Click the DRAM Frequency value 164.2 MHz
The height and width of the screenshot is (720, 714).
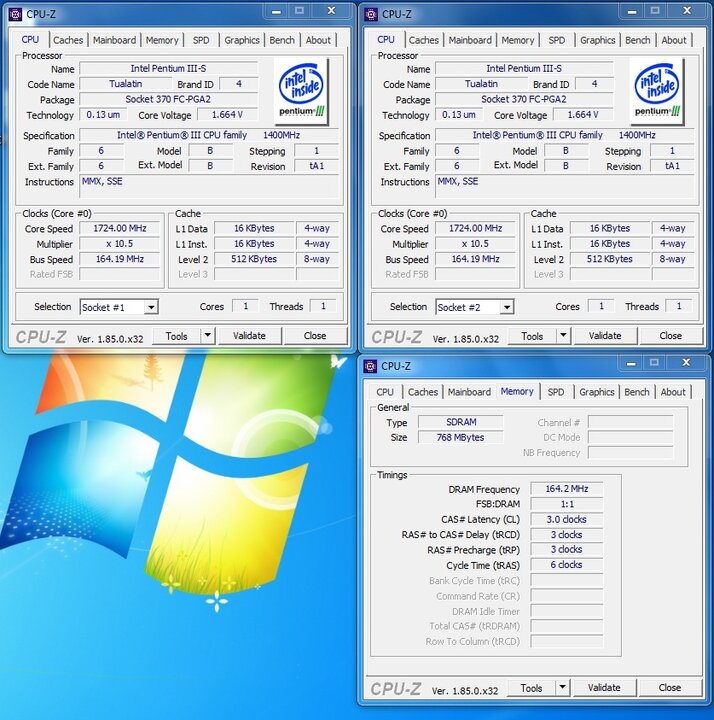(x=567, y=489)
